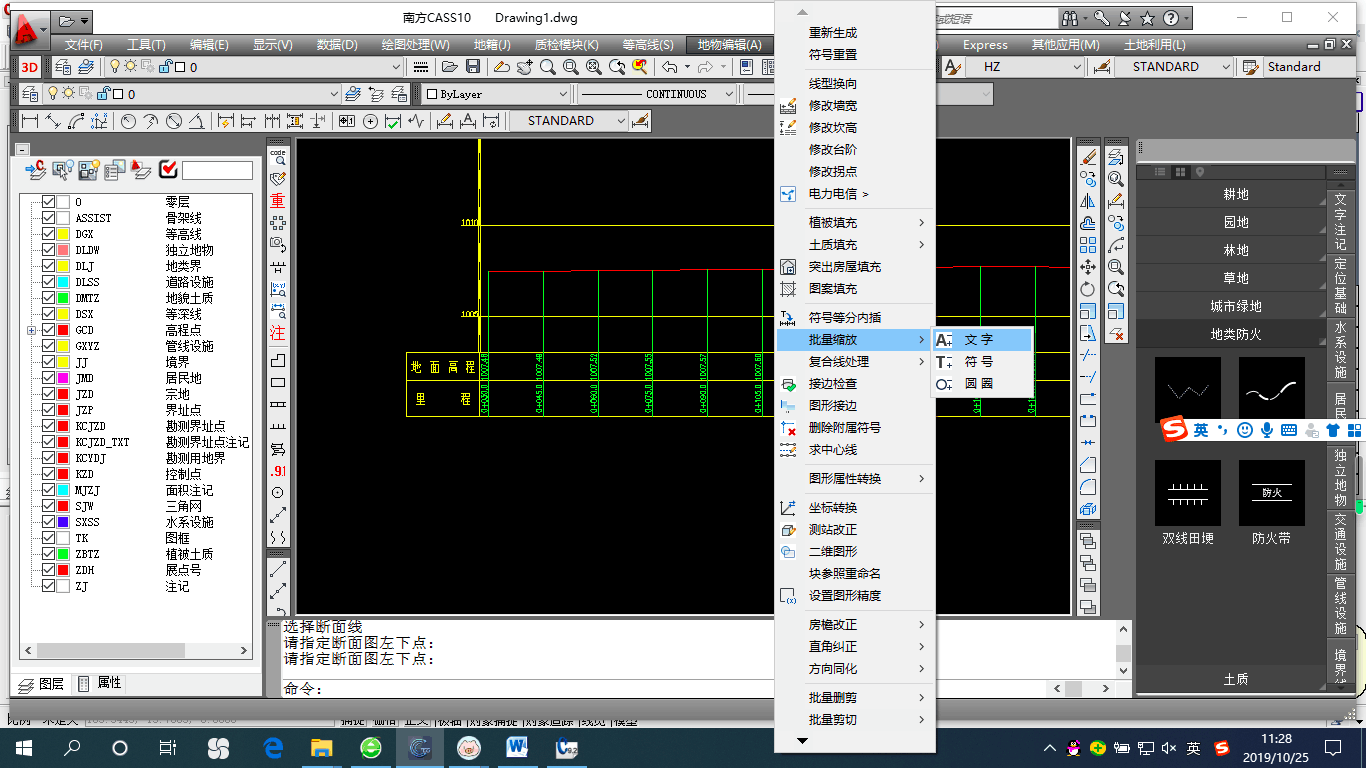Click the 防火带 symbol thumbnail
The width and height of the screenshot is (1366, 768).
tap(1272, 493)
